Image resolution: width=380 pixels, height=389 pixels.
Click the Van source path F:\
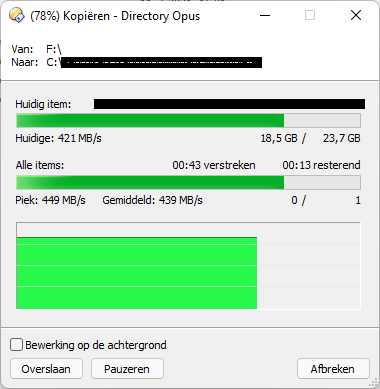(54, 49)
